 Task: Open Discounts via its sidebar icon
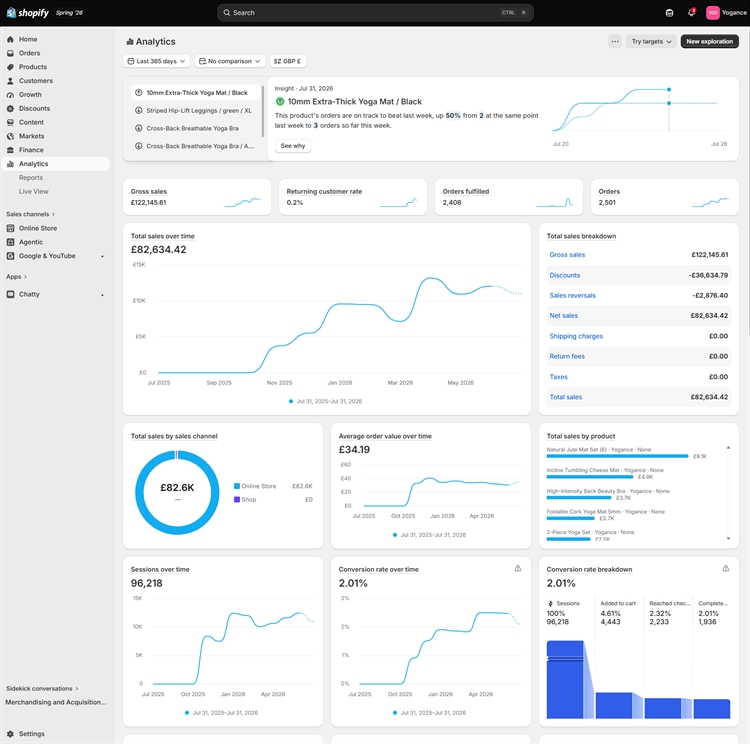click(10, 109)
